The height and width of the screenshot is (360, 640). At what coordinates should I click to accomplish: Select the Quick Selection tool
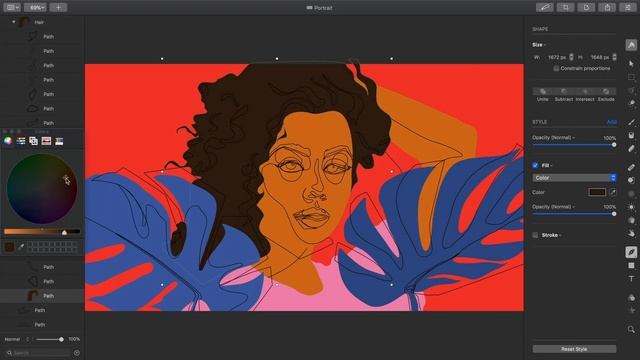(x=631, y=103)
